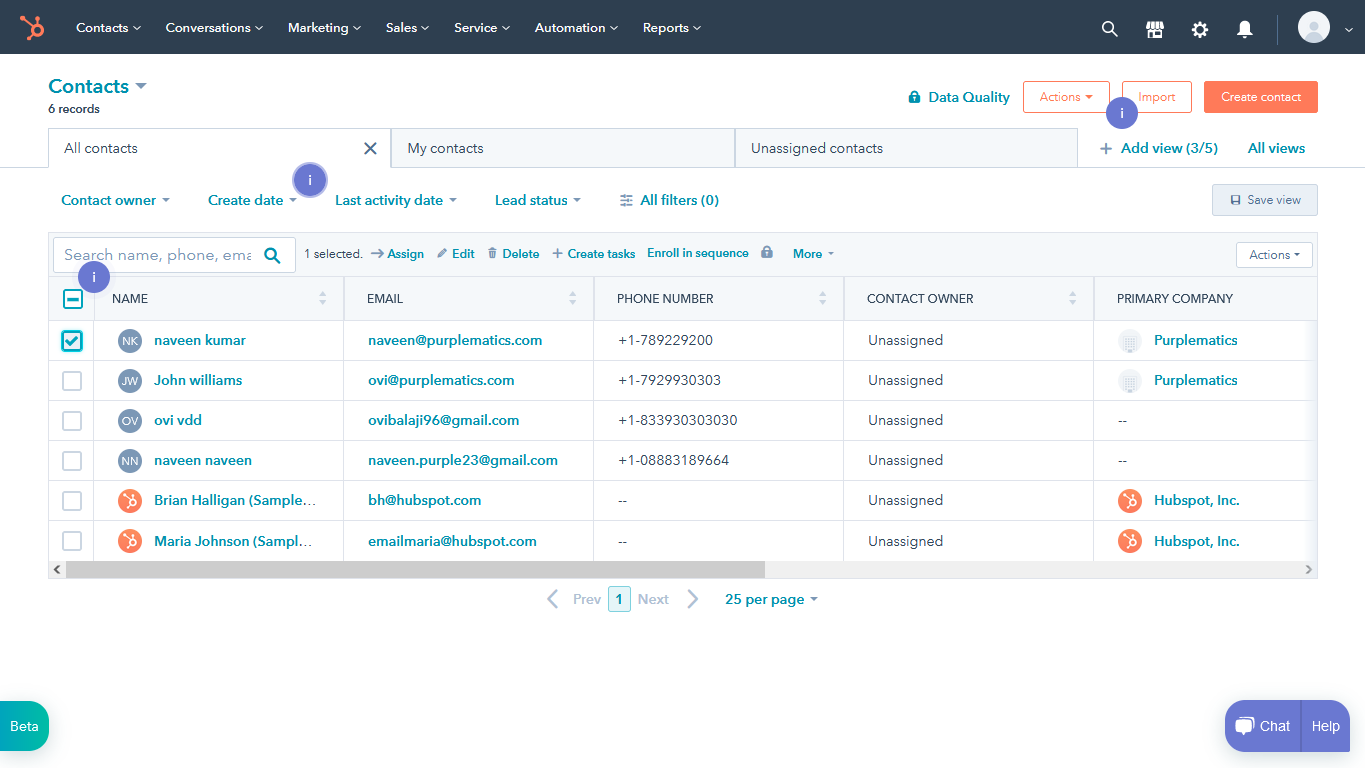Open the Settings gear

pyautogui.click(x=1199, y=28)
